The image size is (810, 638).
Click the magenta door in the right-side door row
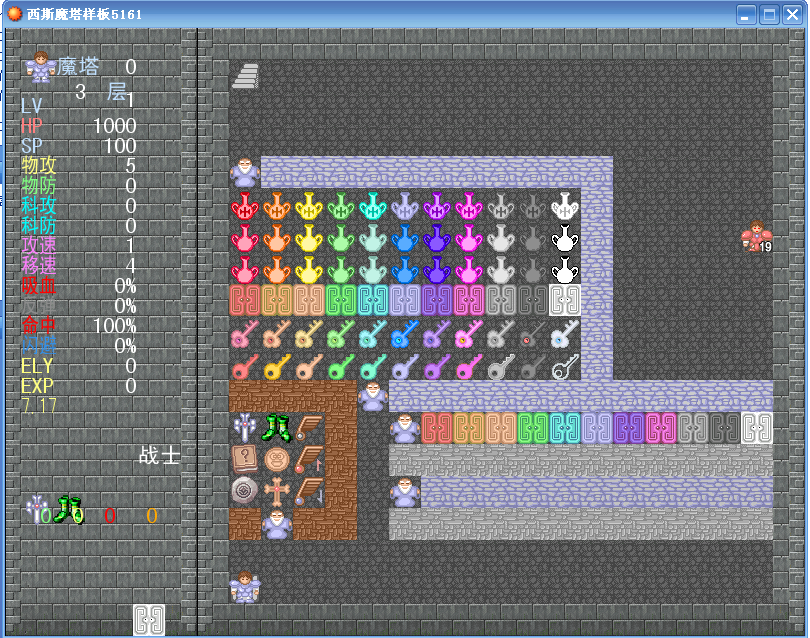click(661, 428)
